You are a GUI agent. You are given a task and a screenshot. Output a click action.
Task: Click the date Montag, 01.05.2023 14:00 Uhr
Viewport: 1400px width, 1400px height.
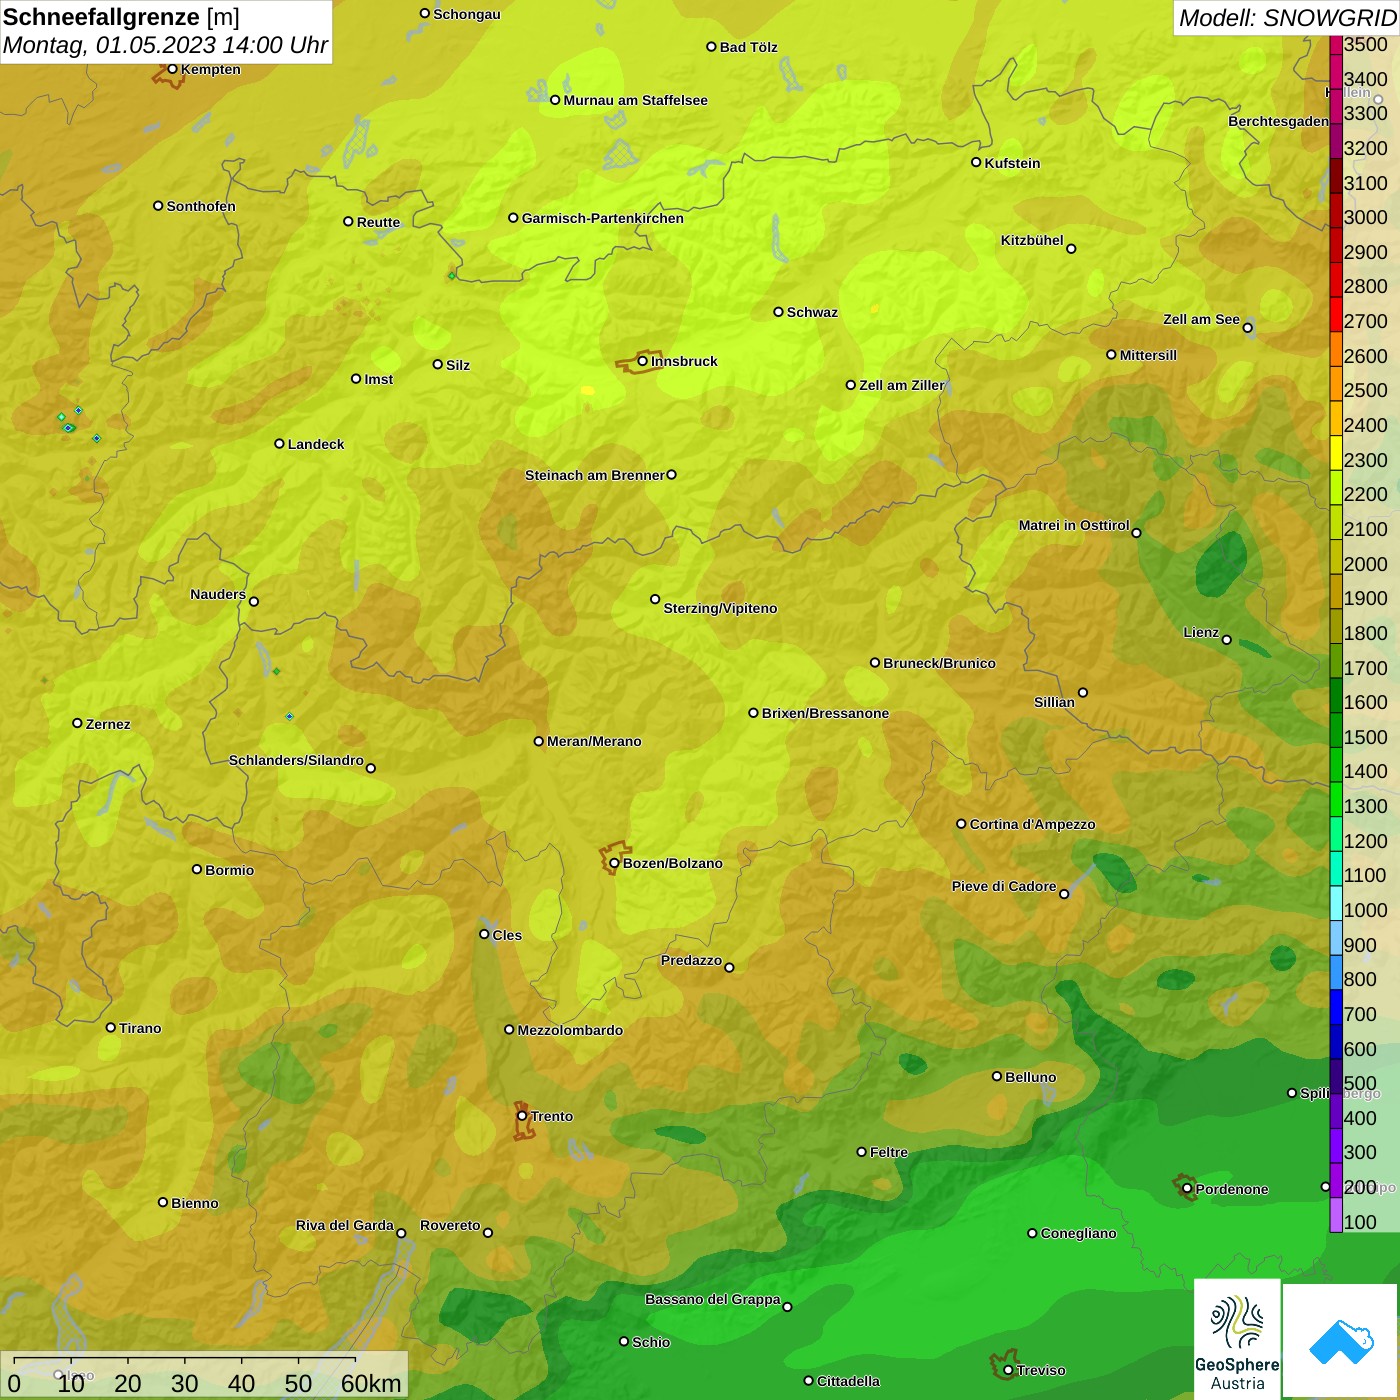point(165,45)
